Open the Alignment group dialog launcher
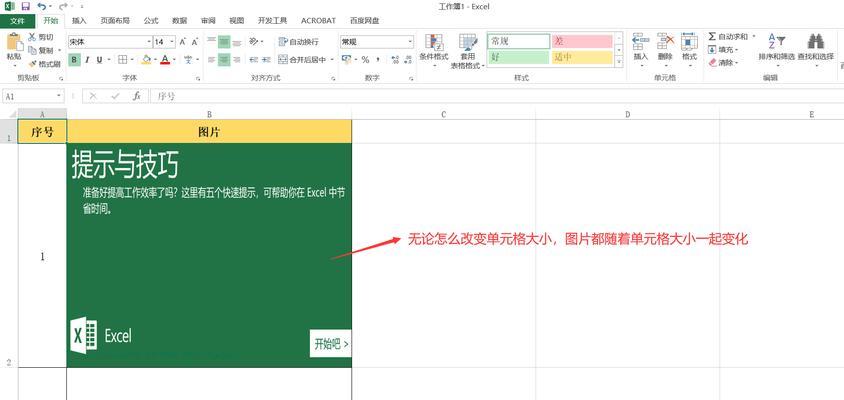Viewport: 844px width, 400px height. point(334,79)
